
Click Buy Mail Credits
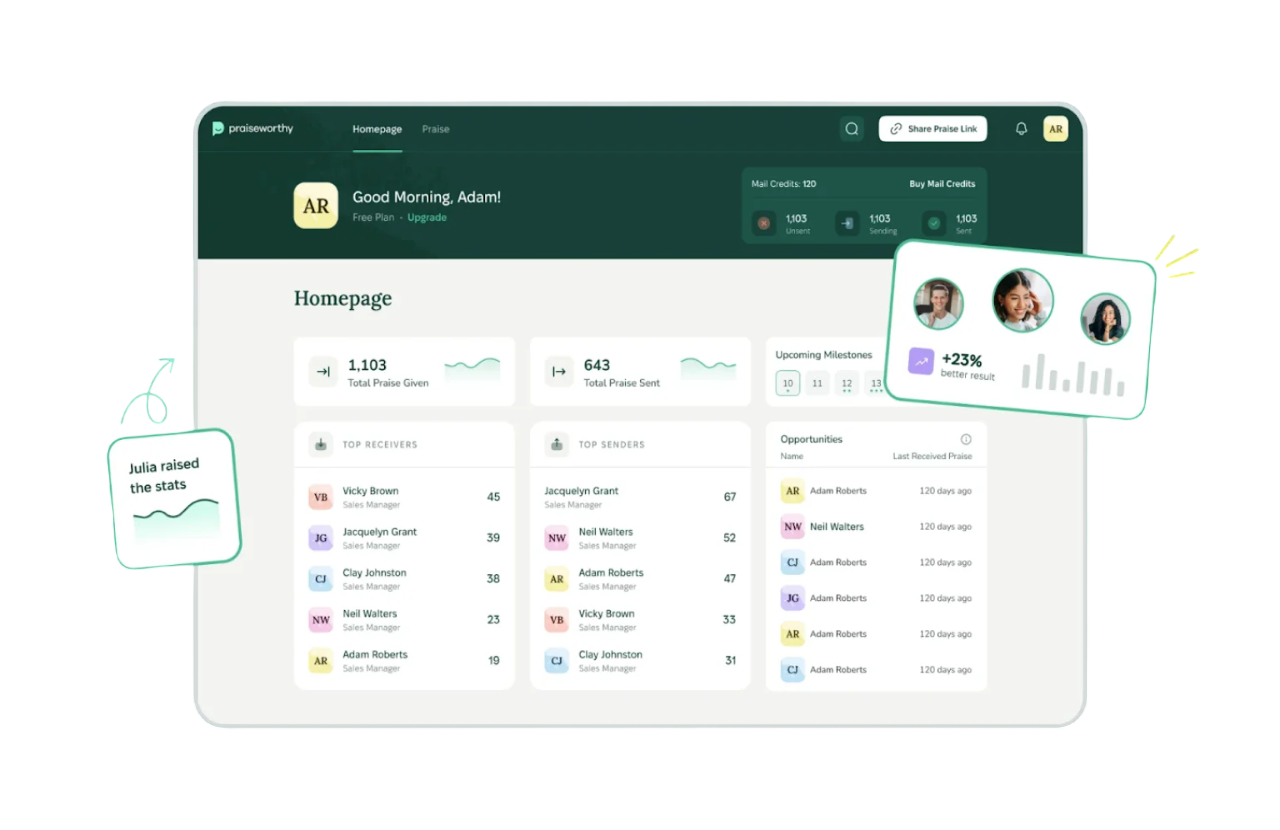[x=941, y=183]
